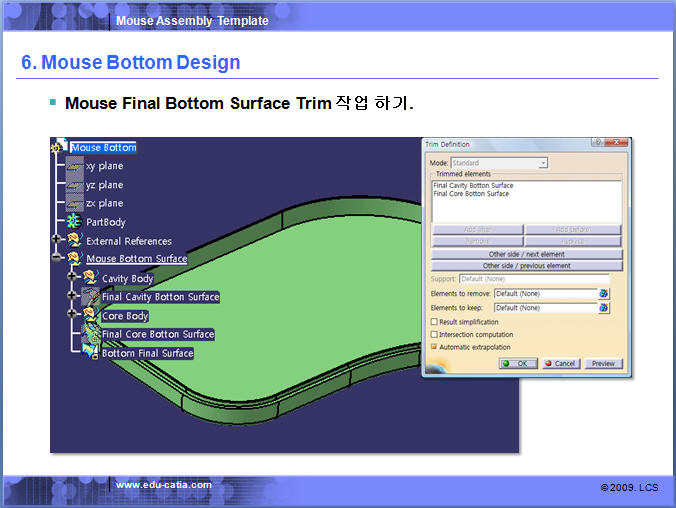Toggle the Intersection computation checkbox

(x=434, y=334)
